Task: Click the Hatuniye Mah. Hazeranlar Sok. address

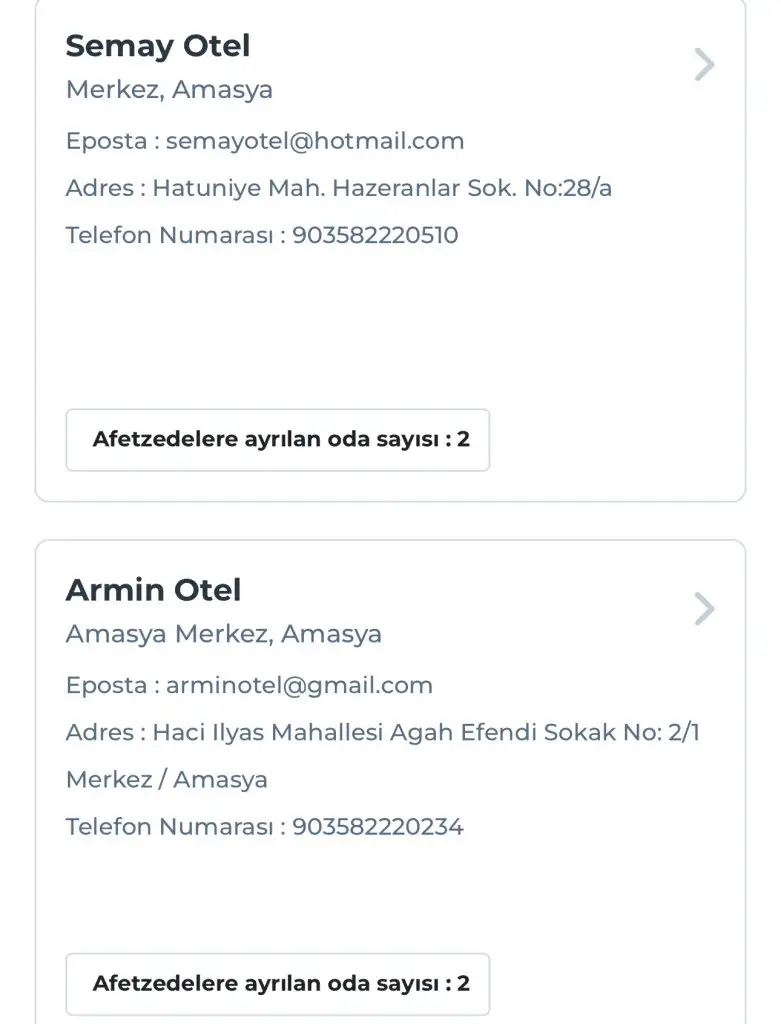Action: pyautogui.click(x=382, y=188)
